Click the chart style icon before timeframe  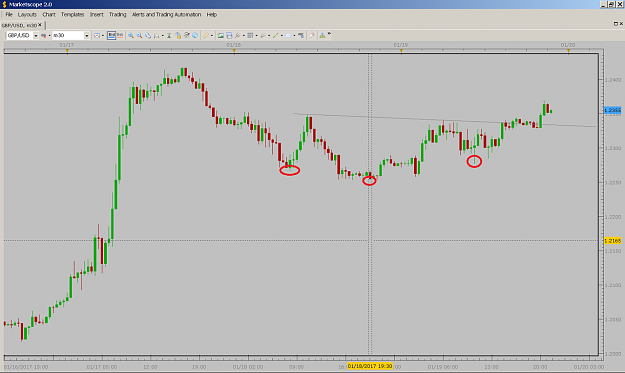pos(43,35)
